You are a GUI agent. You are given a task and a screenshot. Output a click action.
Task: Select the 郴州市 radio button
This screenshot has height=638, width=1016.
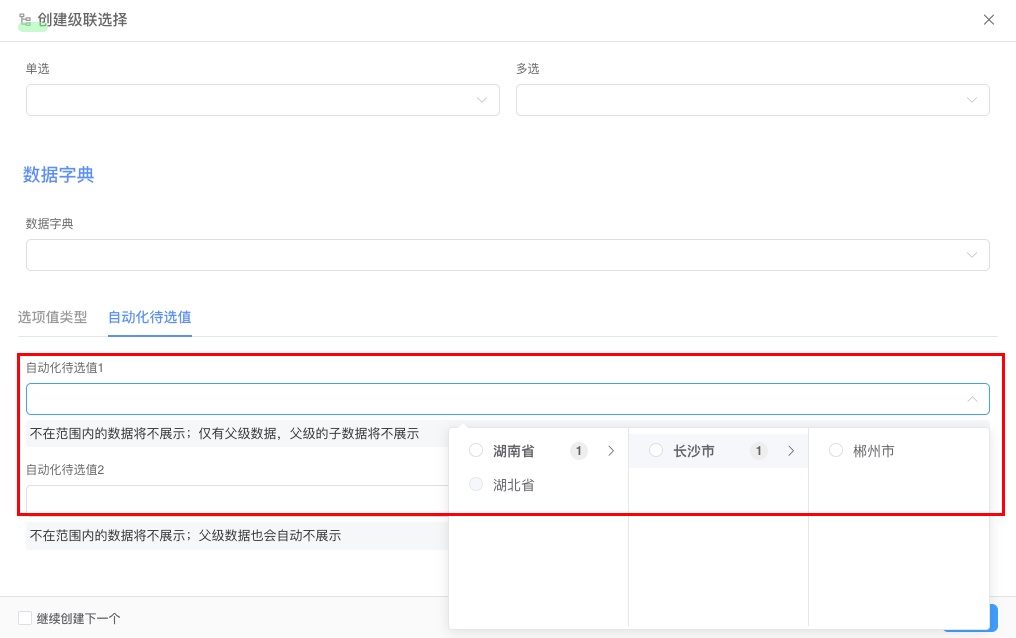[x=836, y=450]
